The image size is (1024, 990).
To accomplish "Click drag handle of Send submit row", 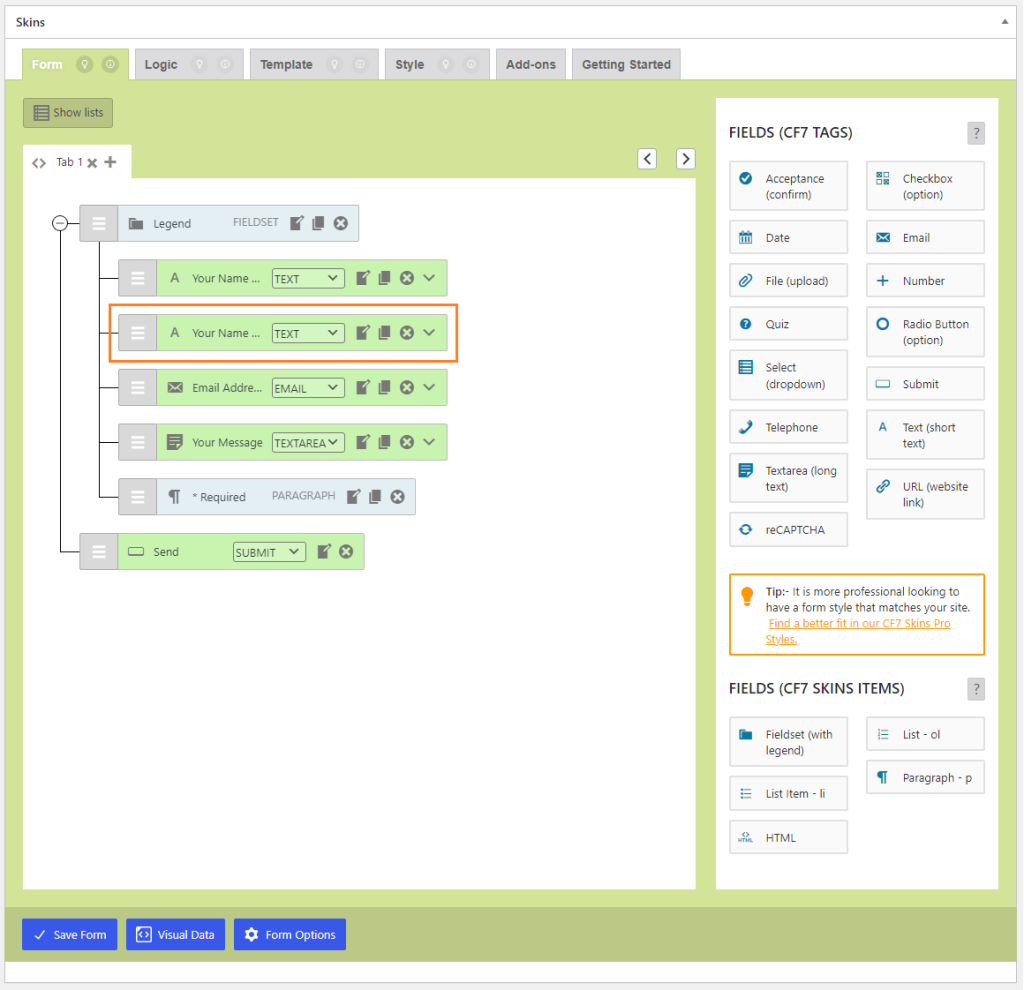I will tap(98, 551).
